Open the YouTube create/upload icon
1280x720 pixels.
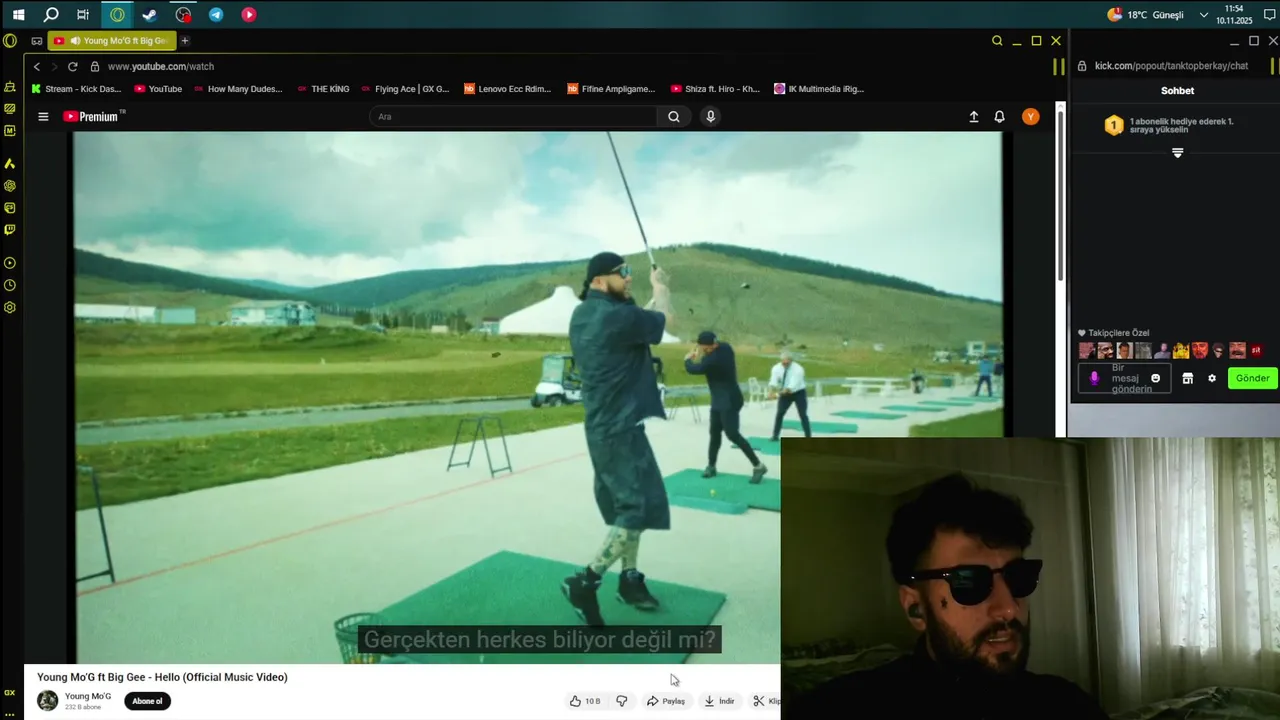(974, 117)
